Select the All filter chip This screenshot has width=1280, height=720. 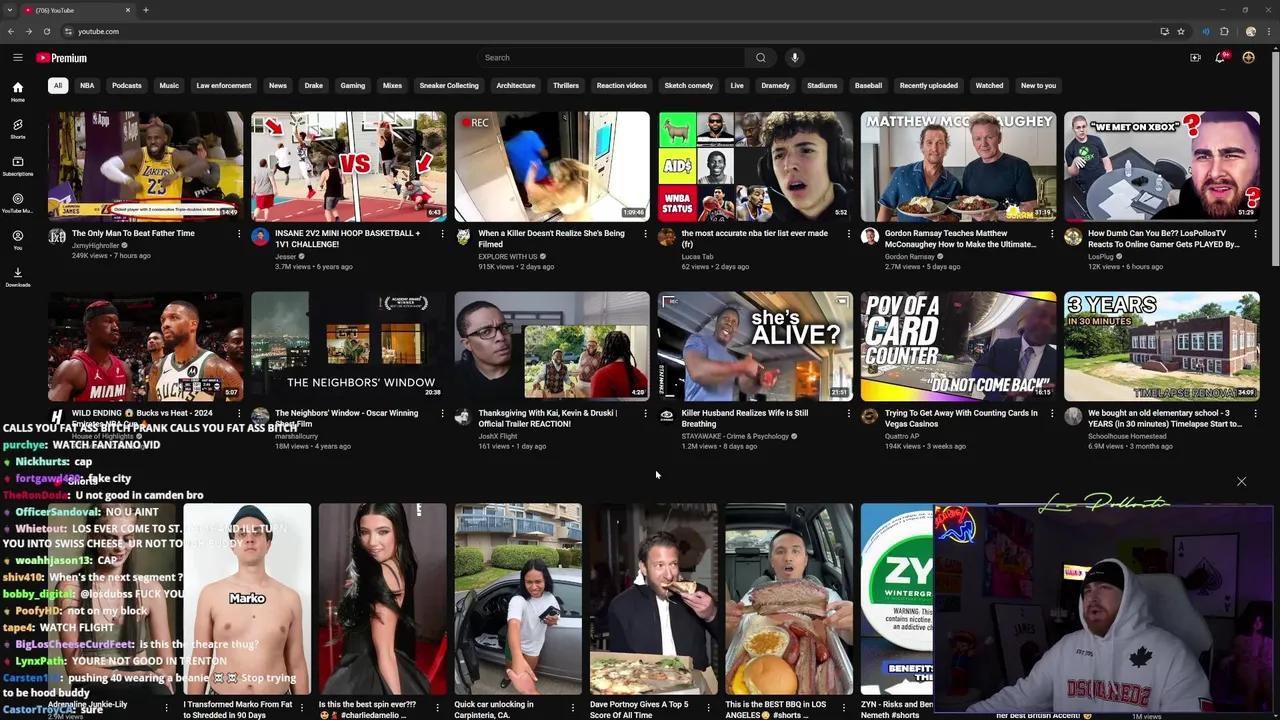[58, 86]
